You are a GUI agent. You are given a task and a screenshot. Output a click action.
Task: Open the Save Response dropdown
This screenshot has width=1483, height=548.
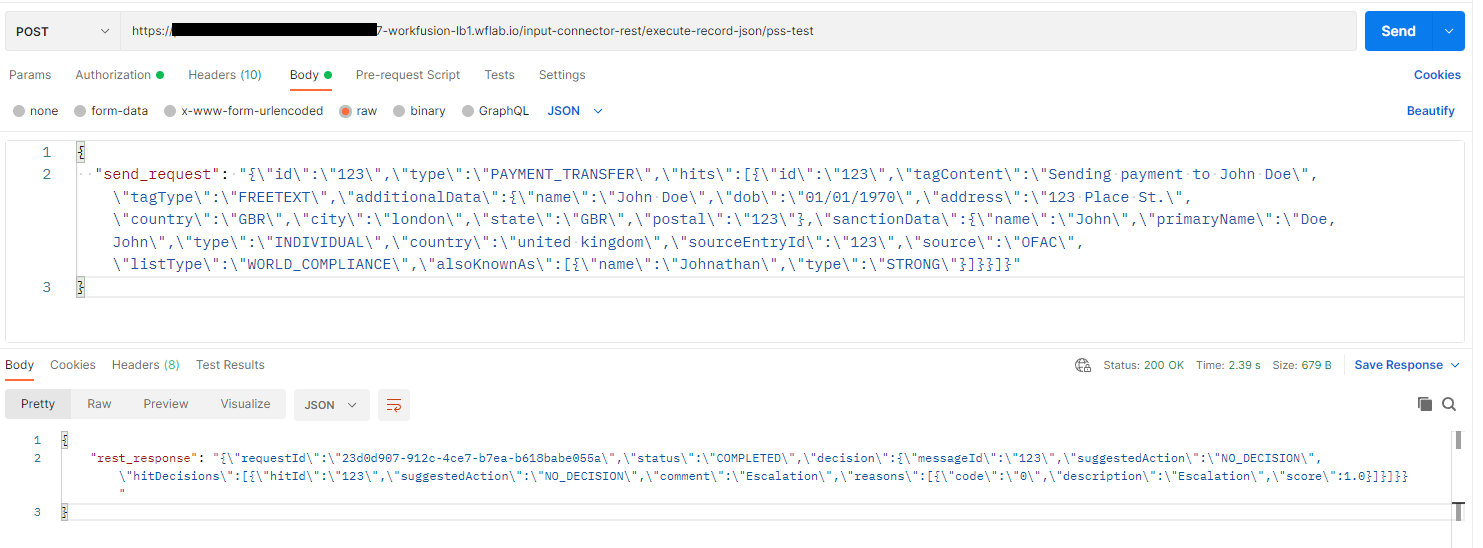tap(1407, 365)
